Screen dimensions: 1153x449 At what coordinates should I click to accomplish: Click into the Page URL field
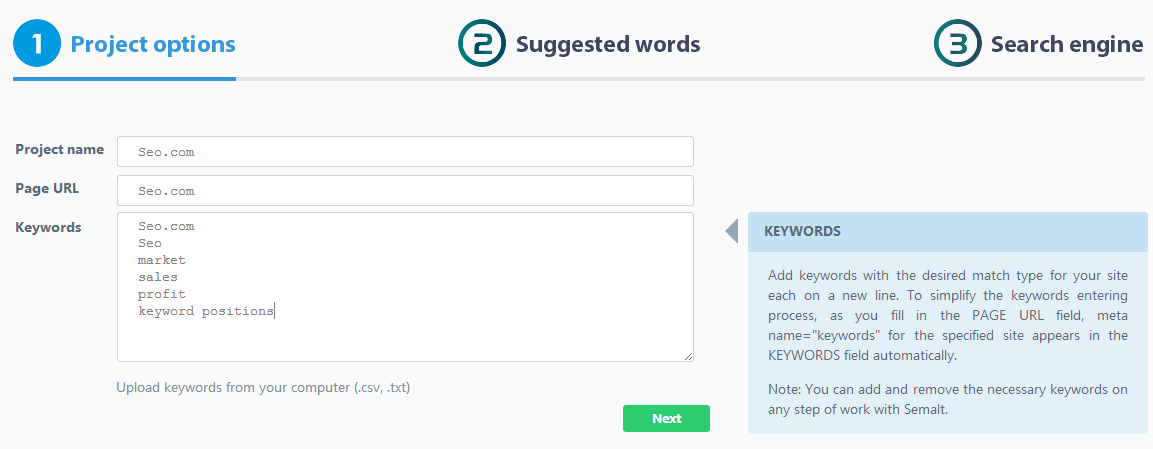point(405,191)
